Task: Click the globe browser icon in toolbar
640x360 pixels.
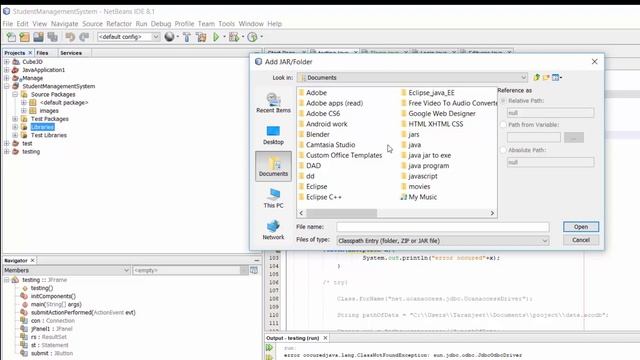Action: click(169, 37)
